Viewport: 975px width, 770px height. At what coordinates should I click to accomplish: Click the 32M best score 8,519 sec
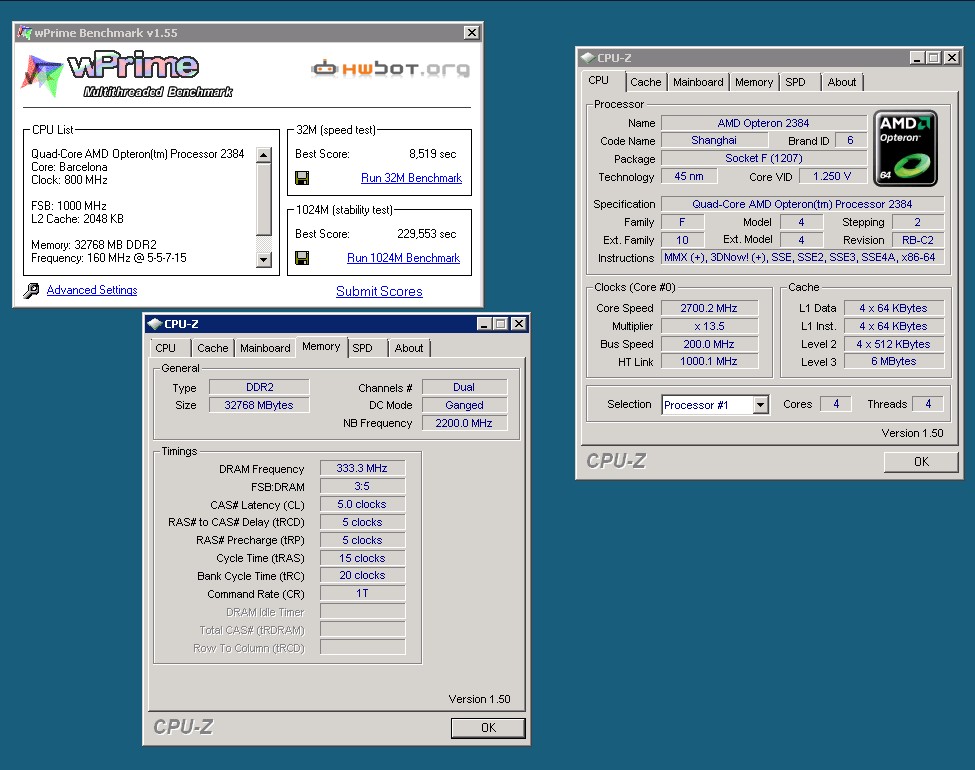[x=432, y=154]
